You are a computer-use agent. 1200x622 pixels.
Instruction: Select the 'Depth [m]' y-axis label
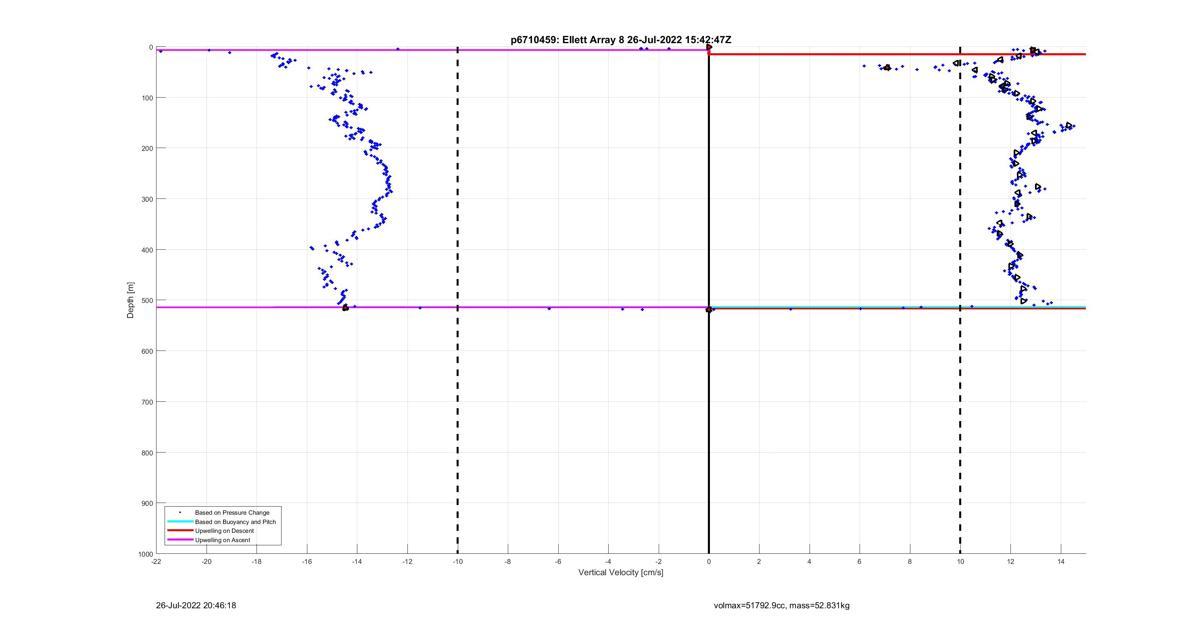131,300
